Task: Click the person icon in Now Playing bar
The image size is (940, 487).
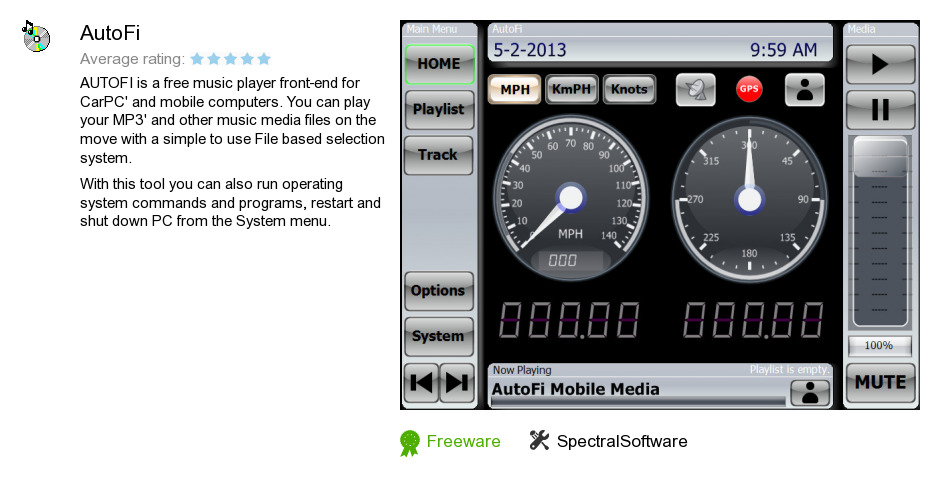Action: [x=810, y=393]
